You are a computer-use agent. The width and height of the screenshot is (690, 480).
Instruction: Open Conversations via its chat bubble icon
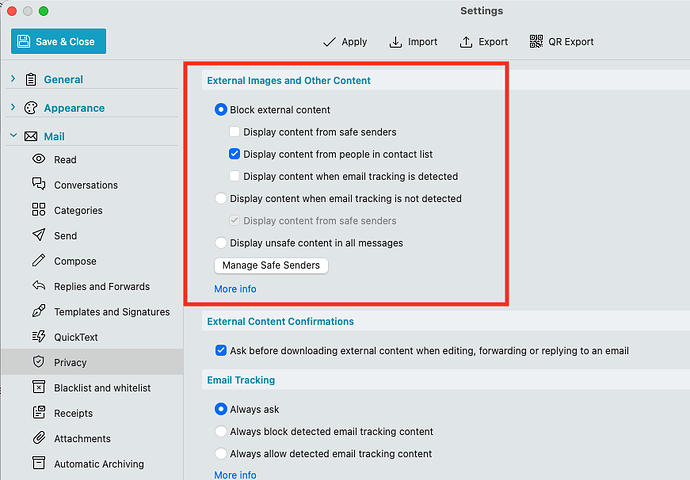click(x=39, y=185)
